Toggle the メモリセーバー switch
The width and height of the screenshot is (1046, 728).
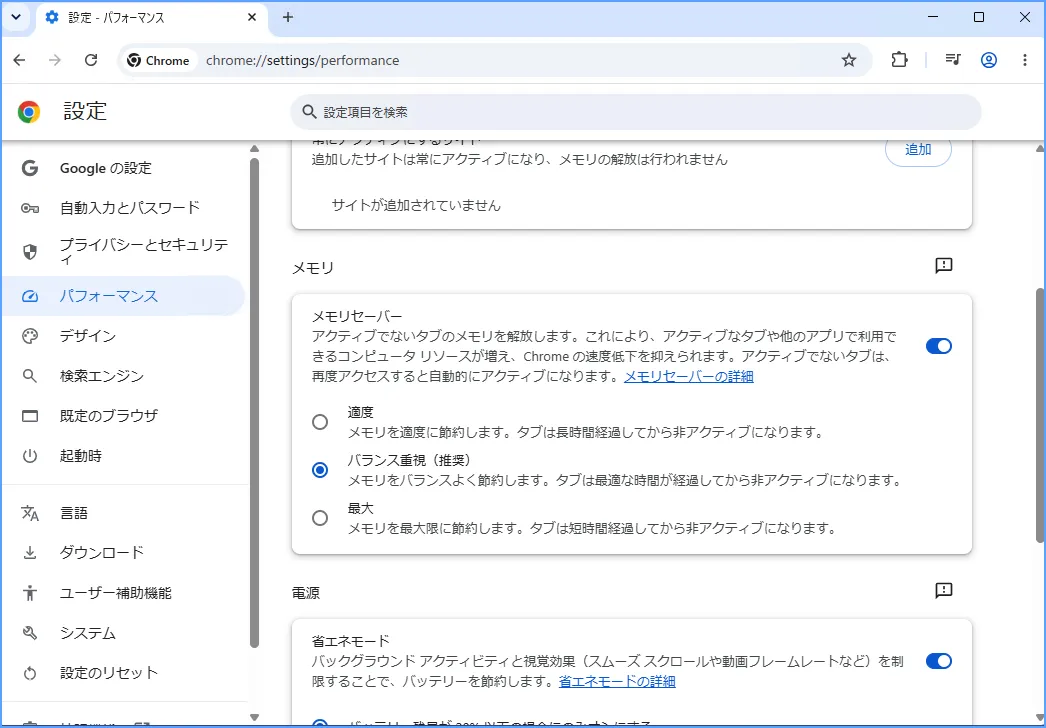(939, 346)
